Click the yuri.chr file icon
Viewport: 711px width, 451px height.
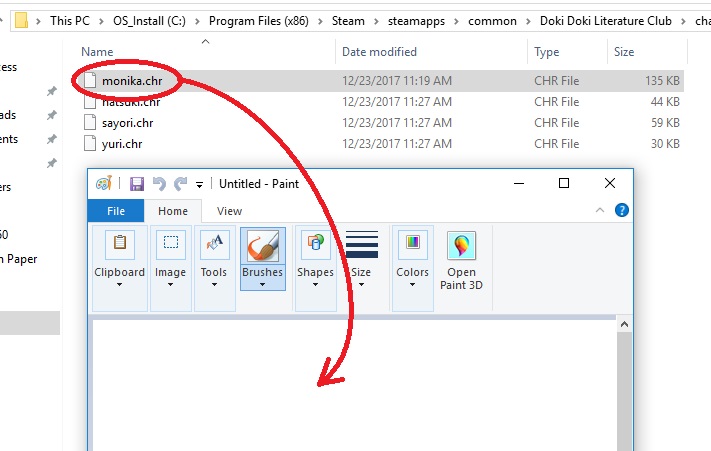click(90, 144)
